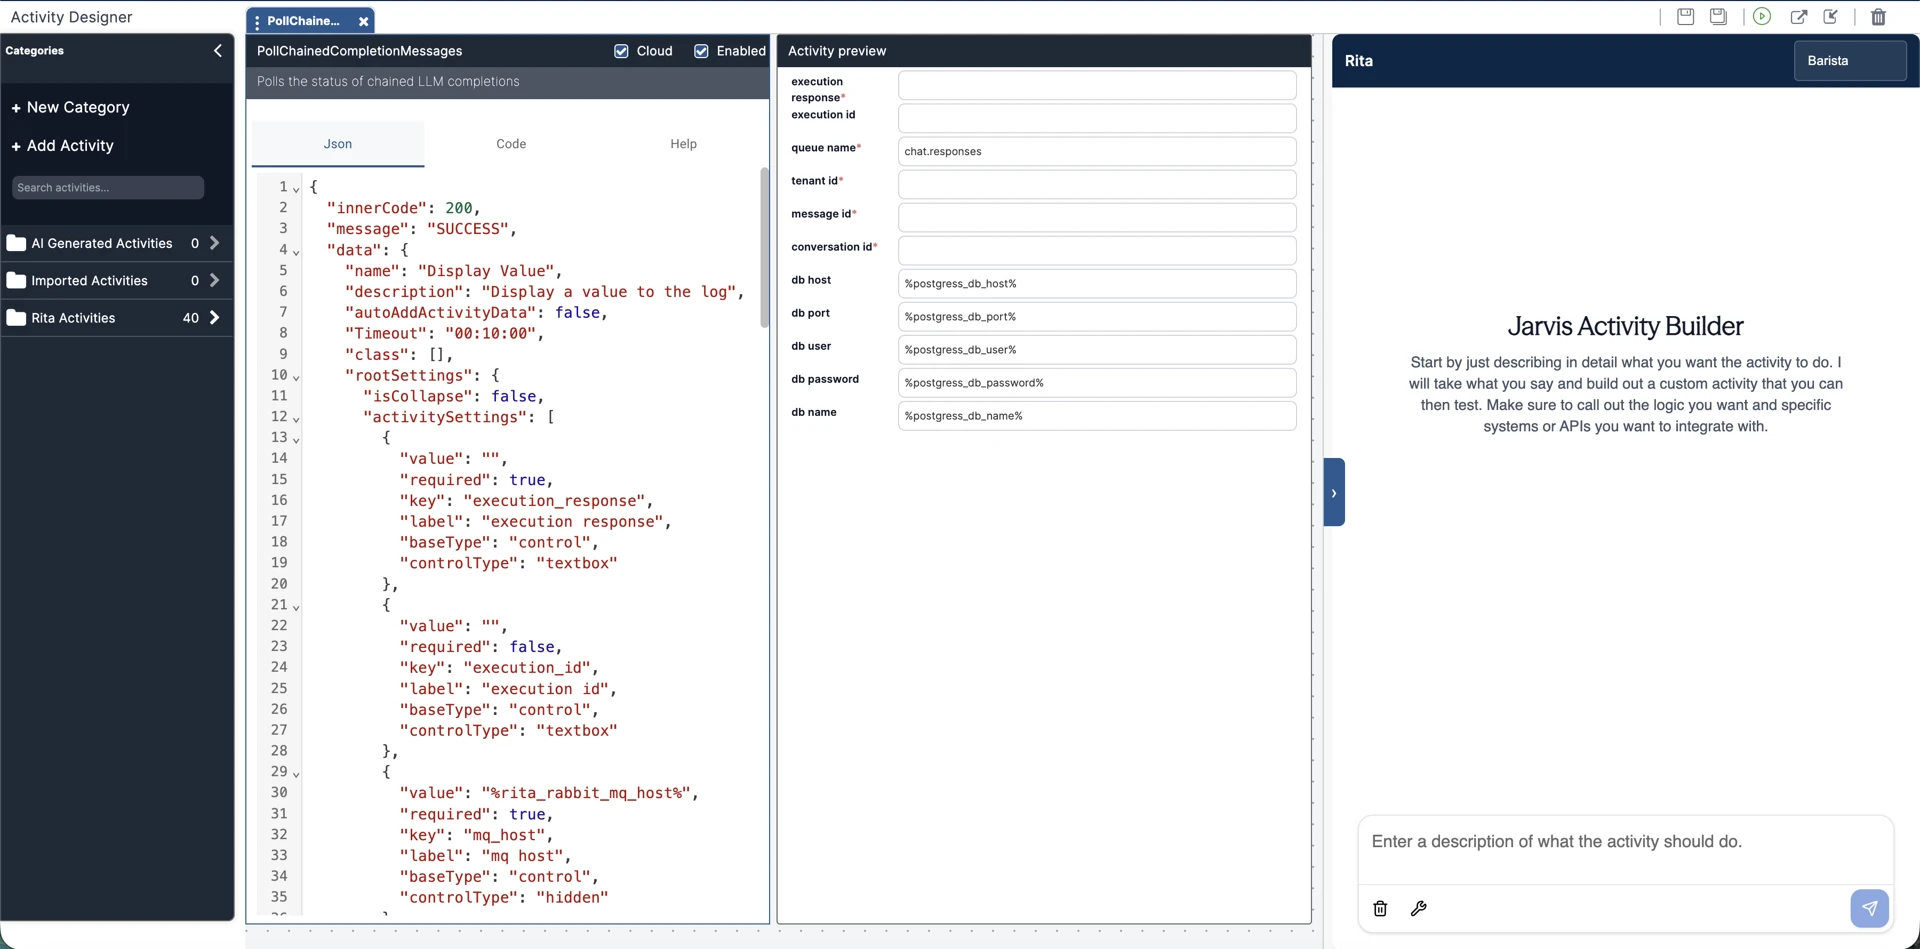Click the "Activity preview" header
This screenshot has height=949, width=1920.
tap(837, 51)
